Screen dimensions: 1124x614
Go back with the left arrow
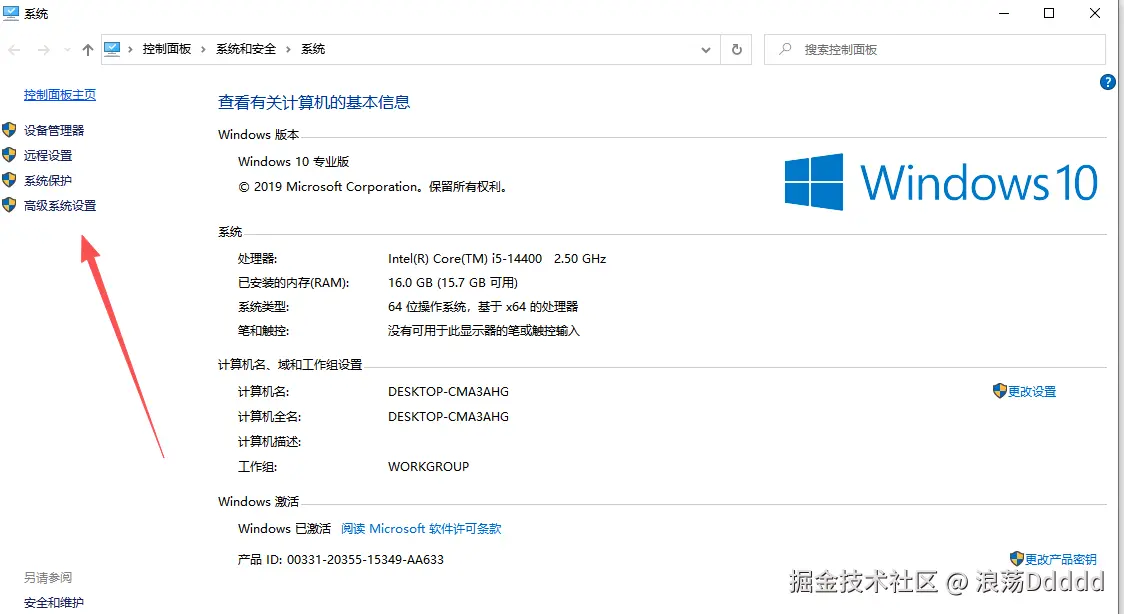14,49
